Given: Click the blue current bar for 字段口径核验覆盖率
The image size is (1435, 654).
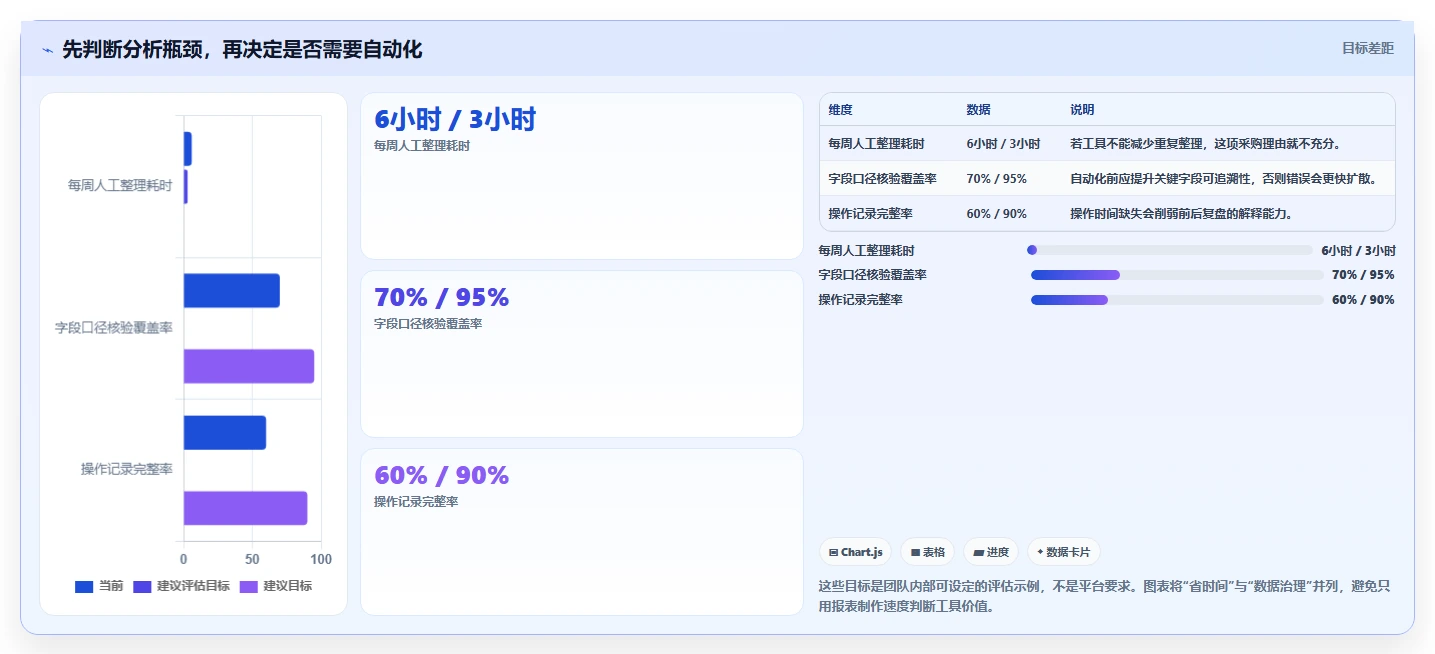Looking at the screenshot, I should coord(231,291).
